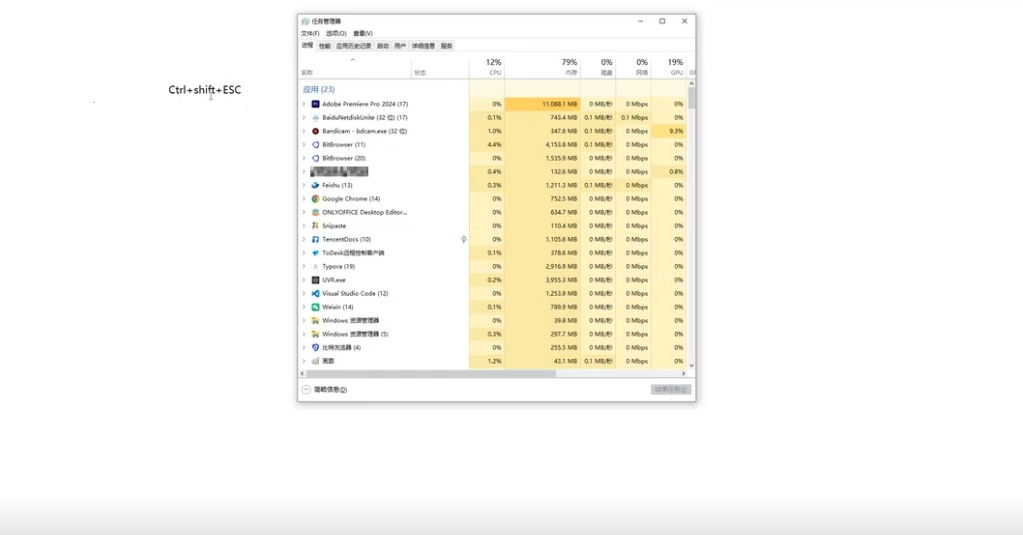Image resolution: width=1023 pixels, height=535 pixels.
Task: Click the vertical scrollbar thumb of process list
Action: click(x=692, y=98)
